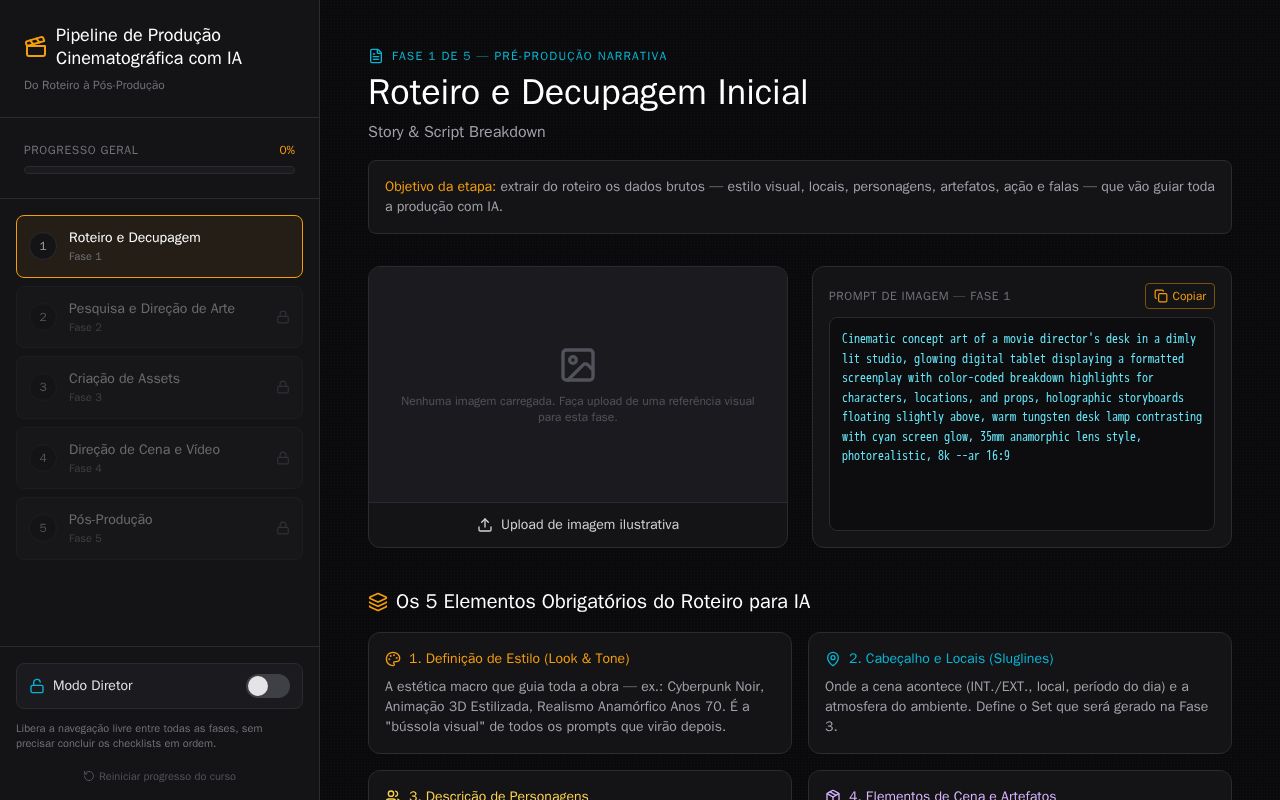Click the empty image preview area
This screenshot has width=1280, height=800.
click(578, 385)
